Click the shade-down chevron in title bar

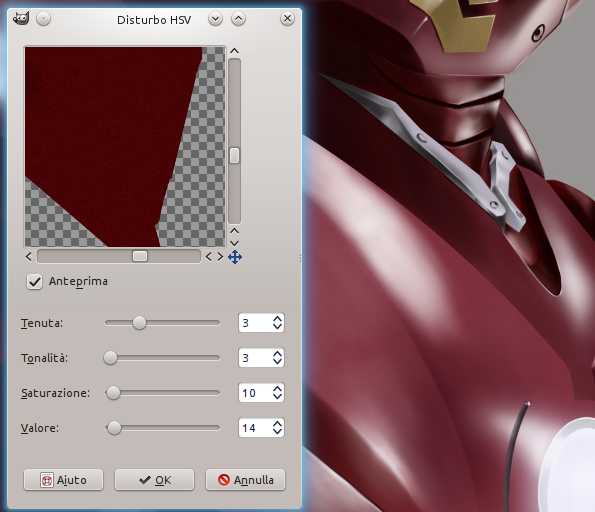tap(216, 19)
